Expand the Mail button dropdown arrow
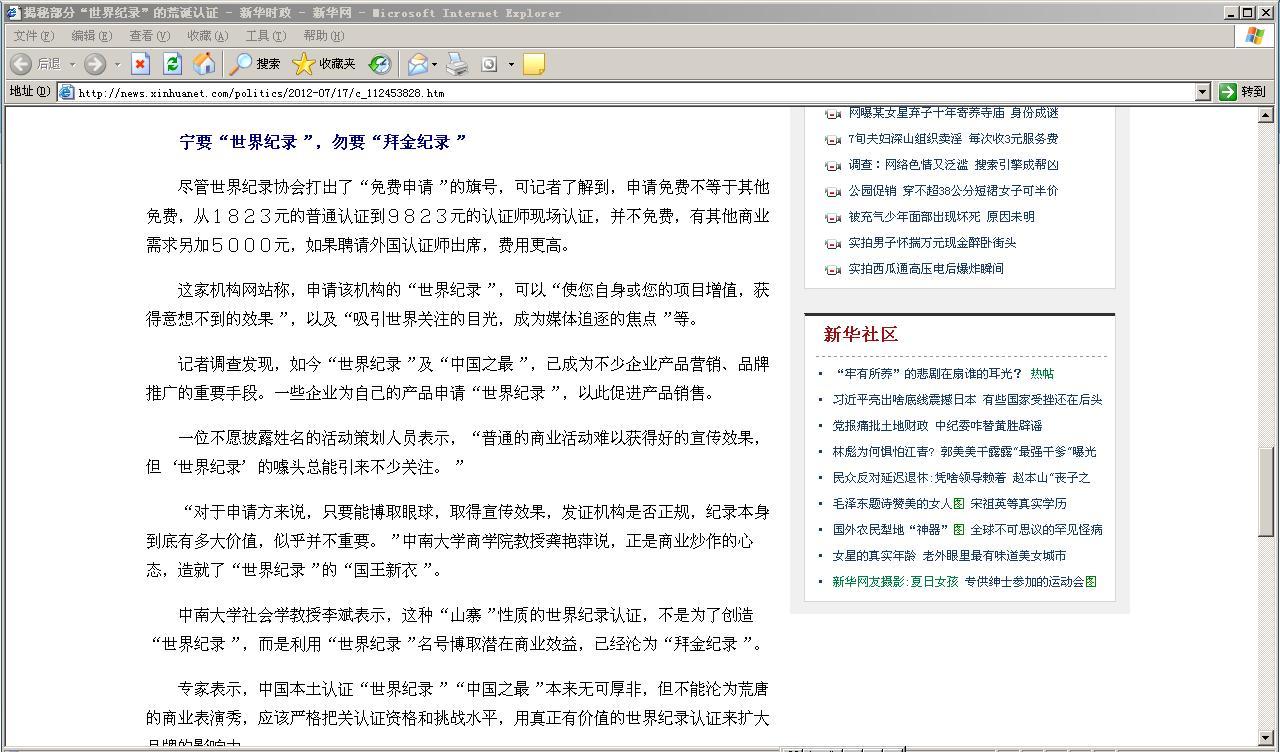This screenshot has width=1280, height=752. [435, 64]
